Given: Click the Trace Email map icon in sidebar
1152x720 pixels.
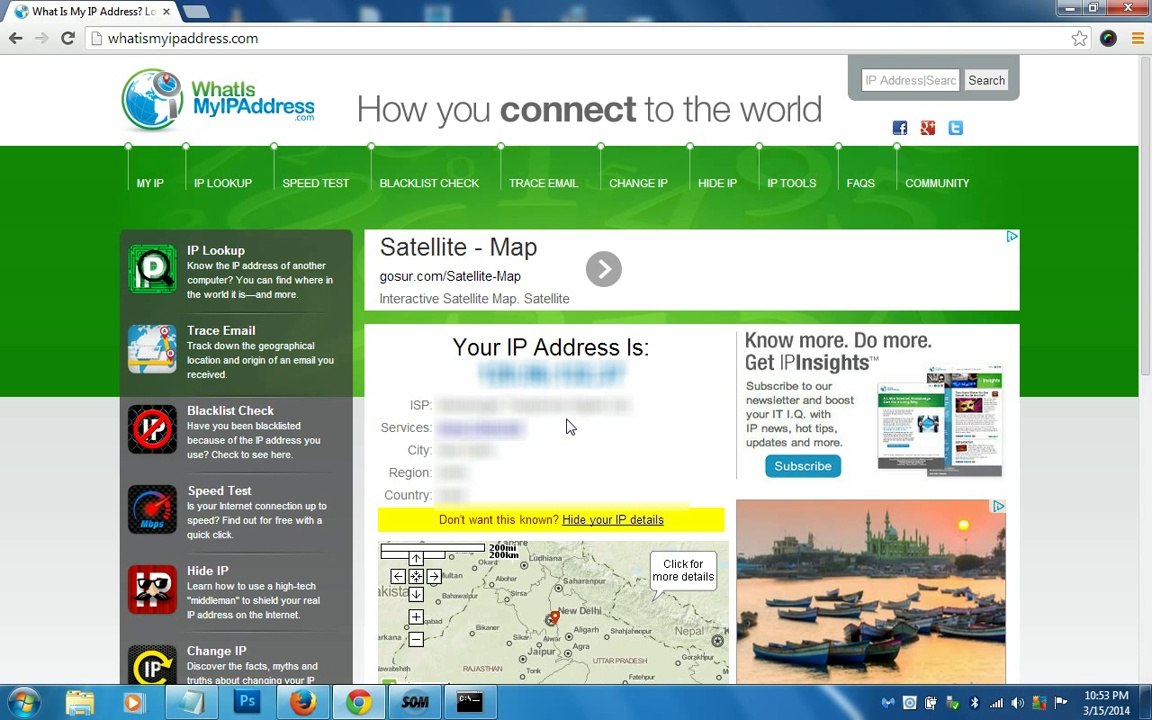Looking at the screenshot, I should click(x=152, y=349).
